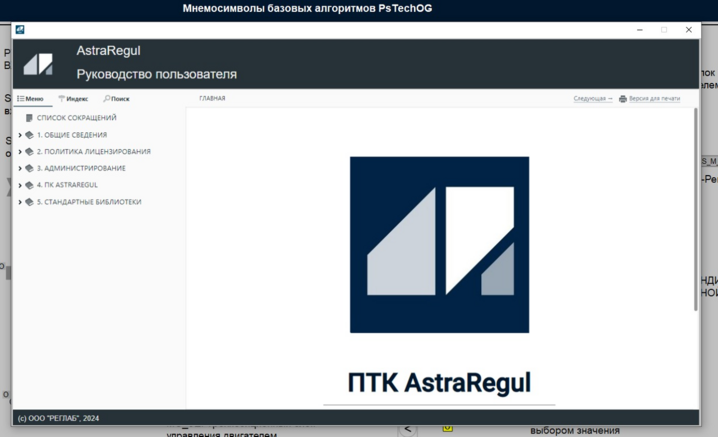
Task: Click the printer icon for print version
Action: (x=623, y=99)
